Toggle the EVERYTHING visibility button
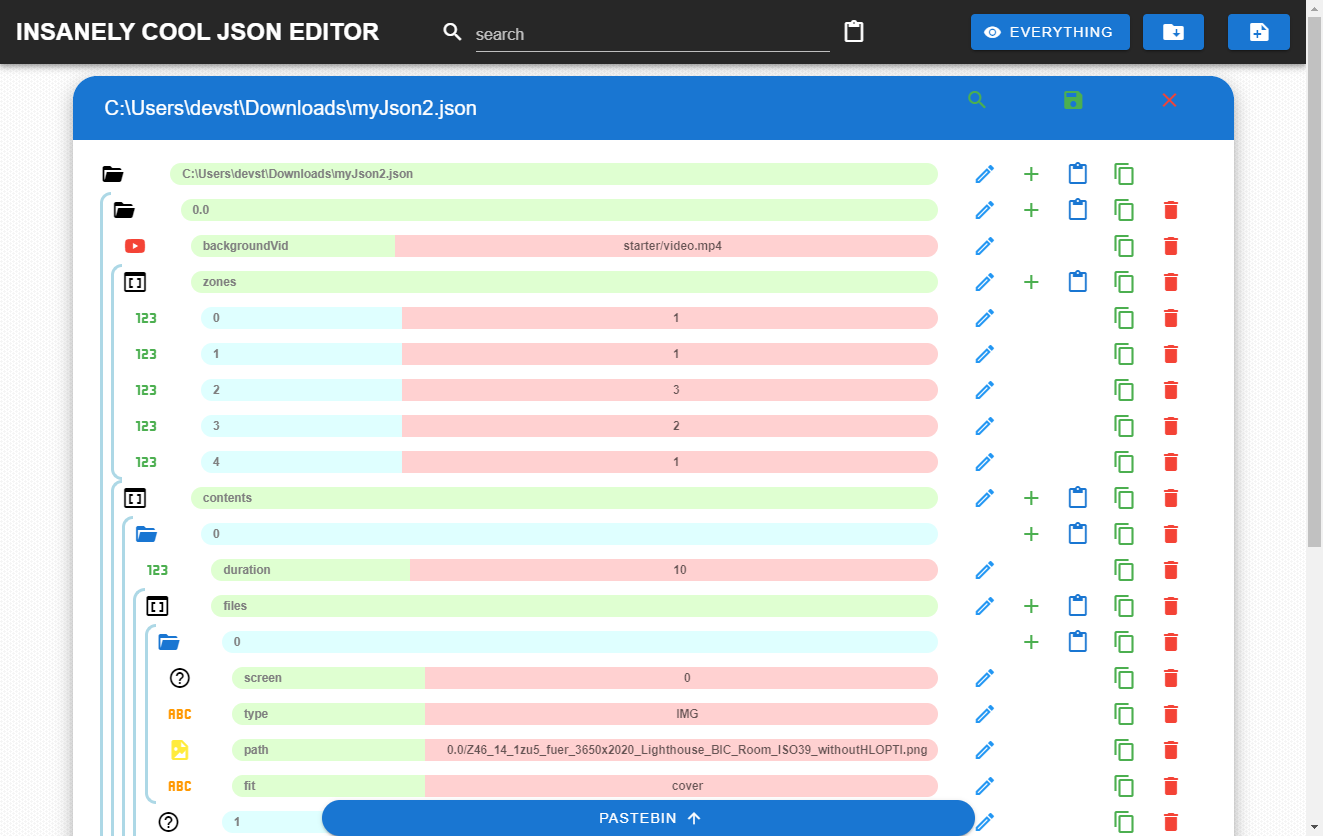1323x836 pixels. click(x=1050, y=32)
